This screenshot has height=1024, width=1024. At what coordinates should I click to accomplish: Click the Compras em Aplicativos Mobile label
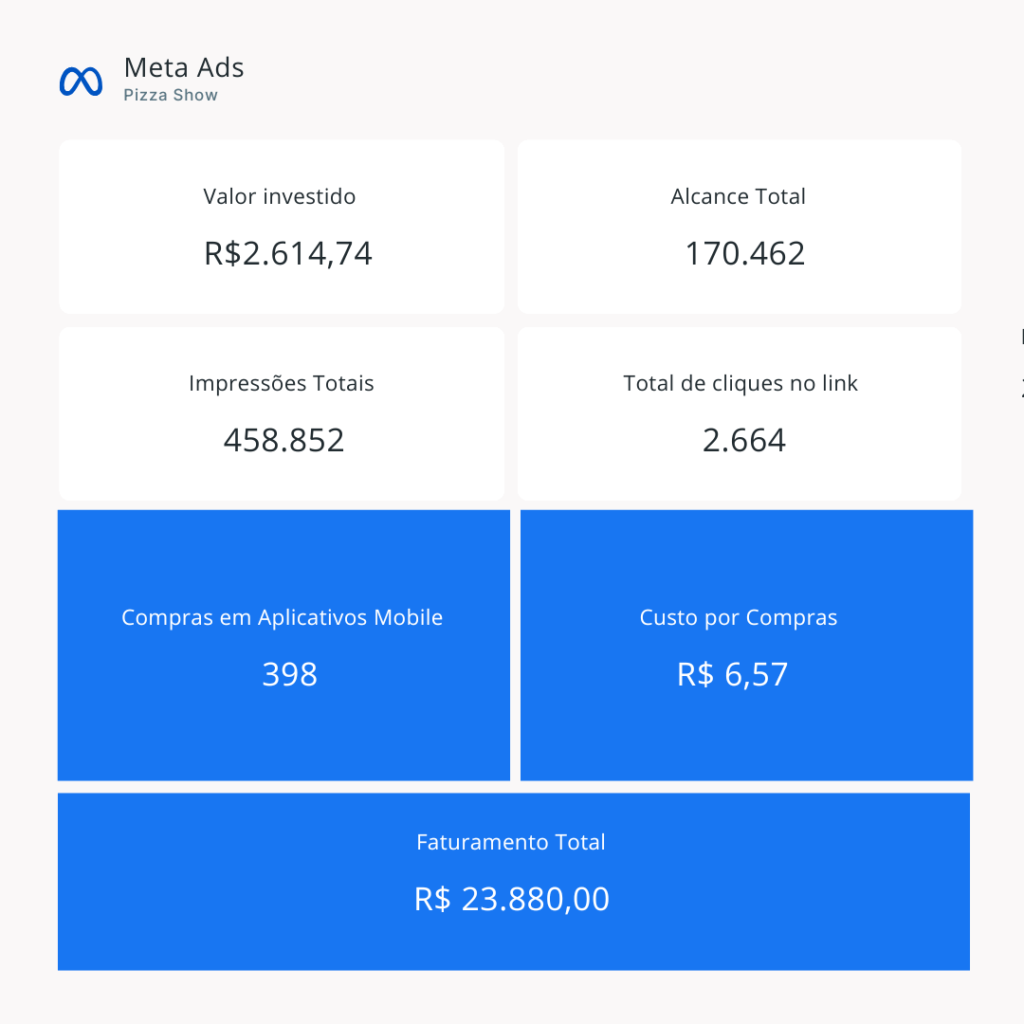tap(282, 618)
